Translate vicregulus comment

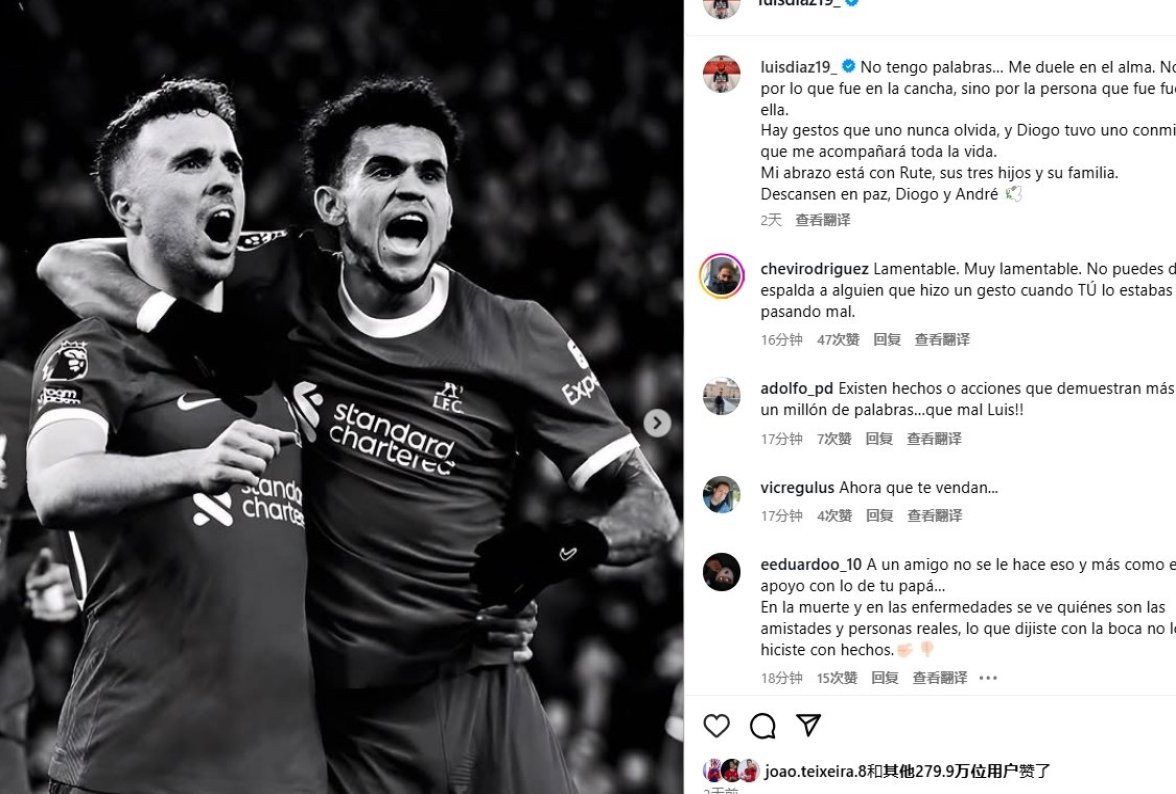934,515
